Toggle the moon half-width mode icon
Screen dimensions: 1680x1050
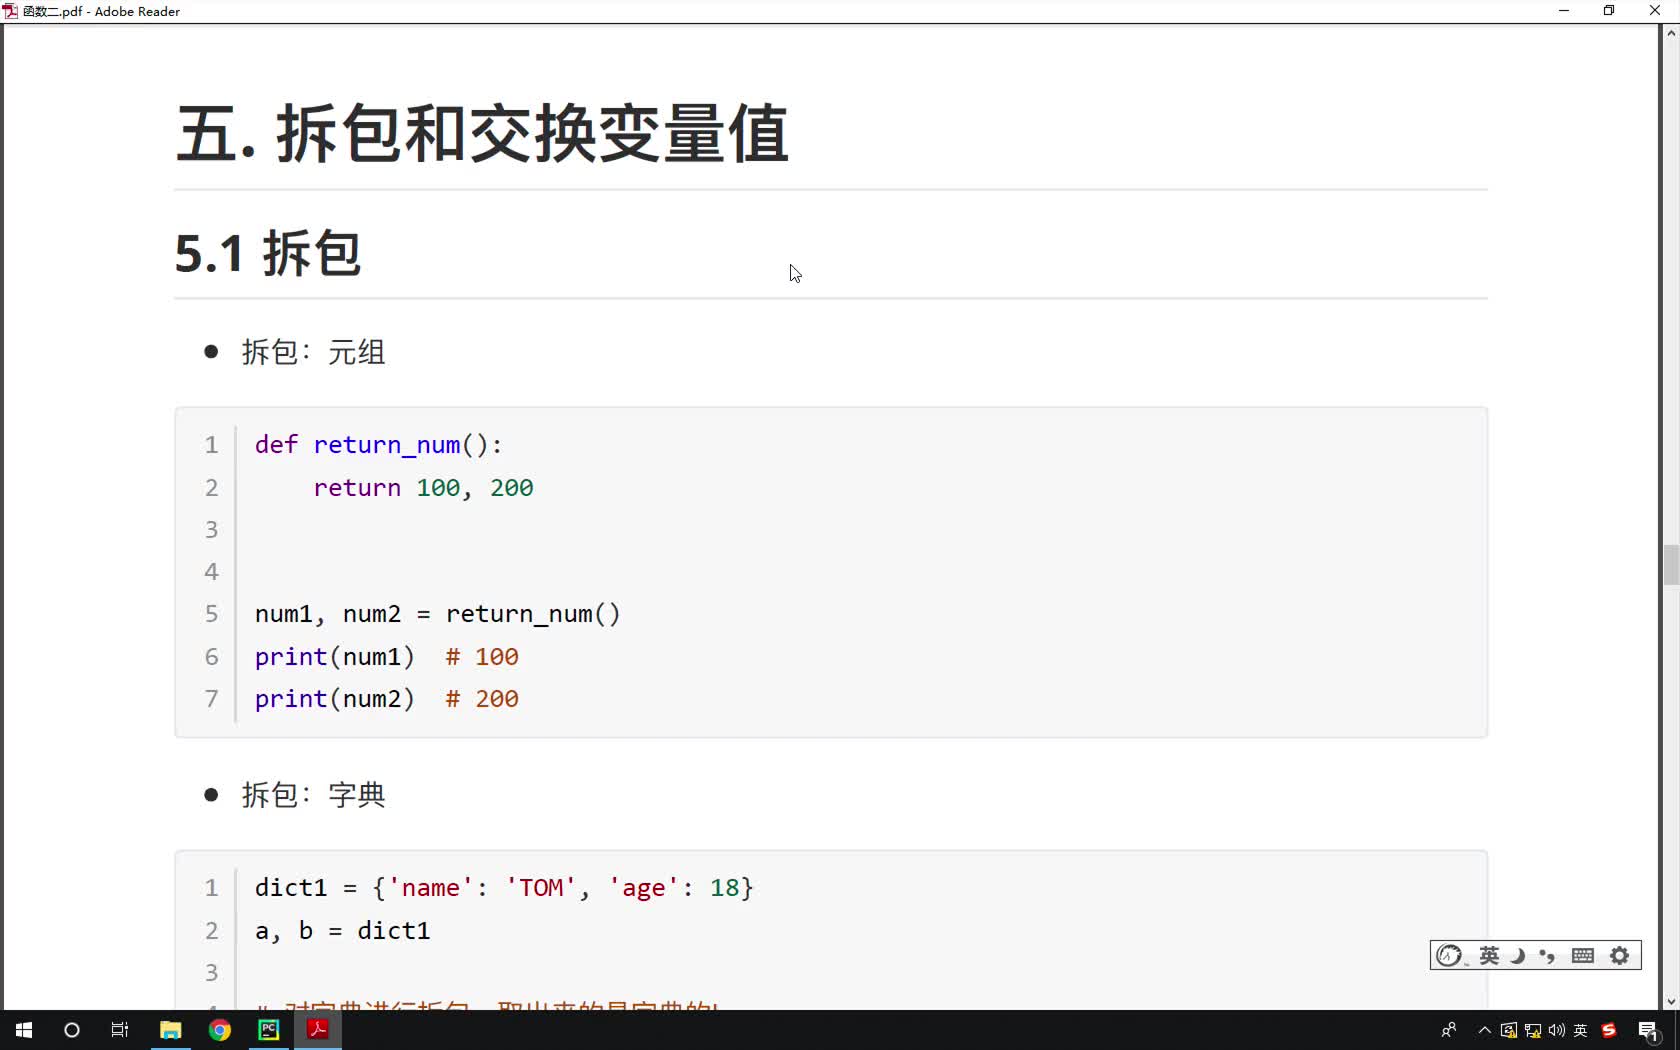(1518, 956)
